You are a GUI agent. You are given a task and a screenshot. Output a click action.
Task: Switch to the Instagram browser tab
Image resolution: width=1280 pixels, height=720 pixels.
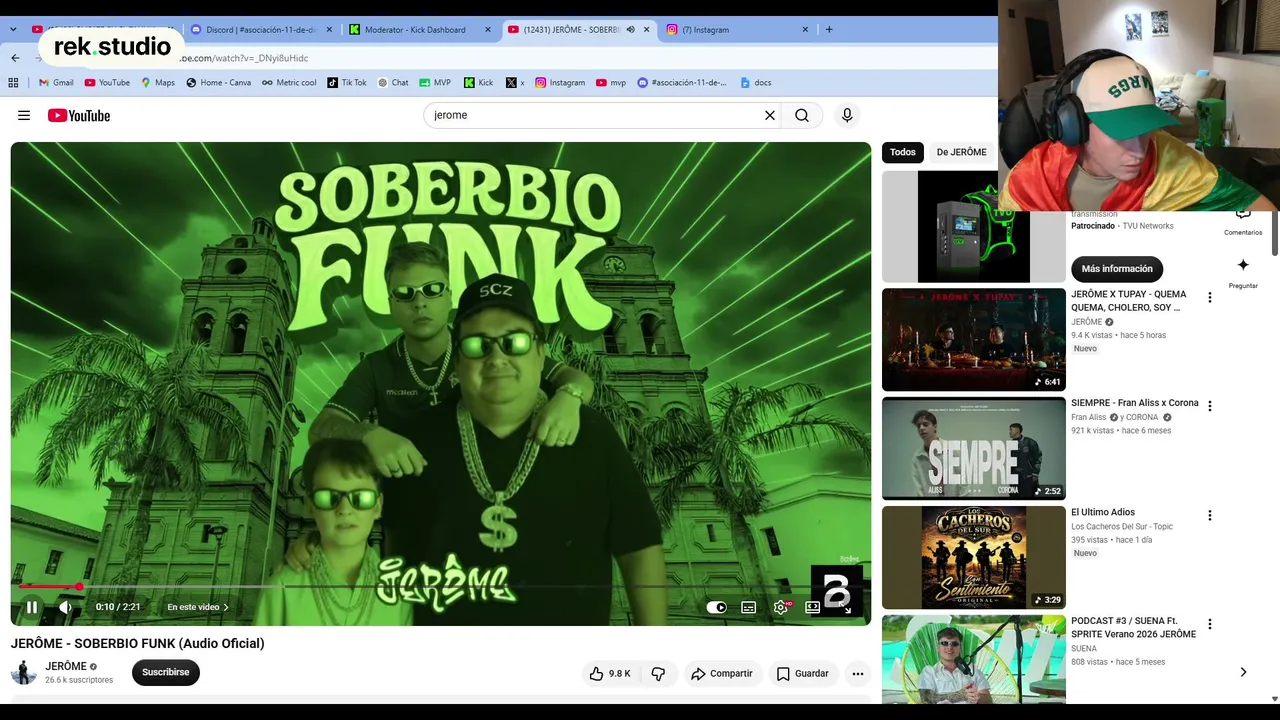pos(738,30)
